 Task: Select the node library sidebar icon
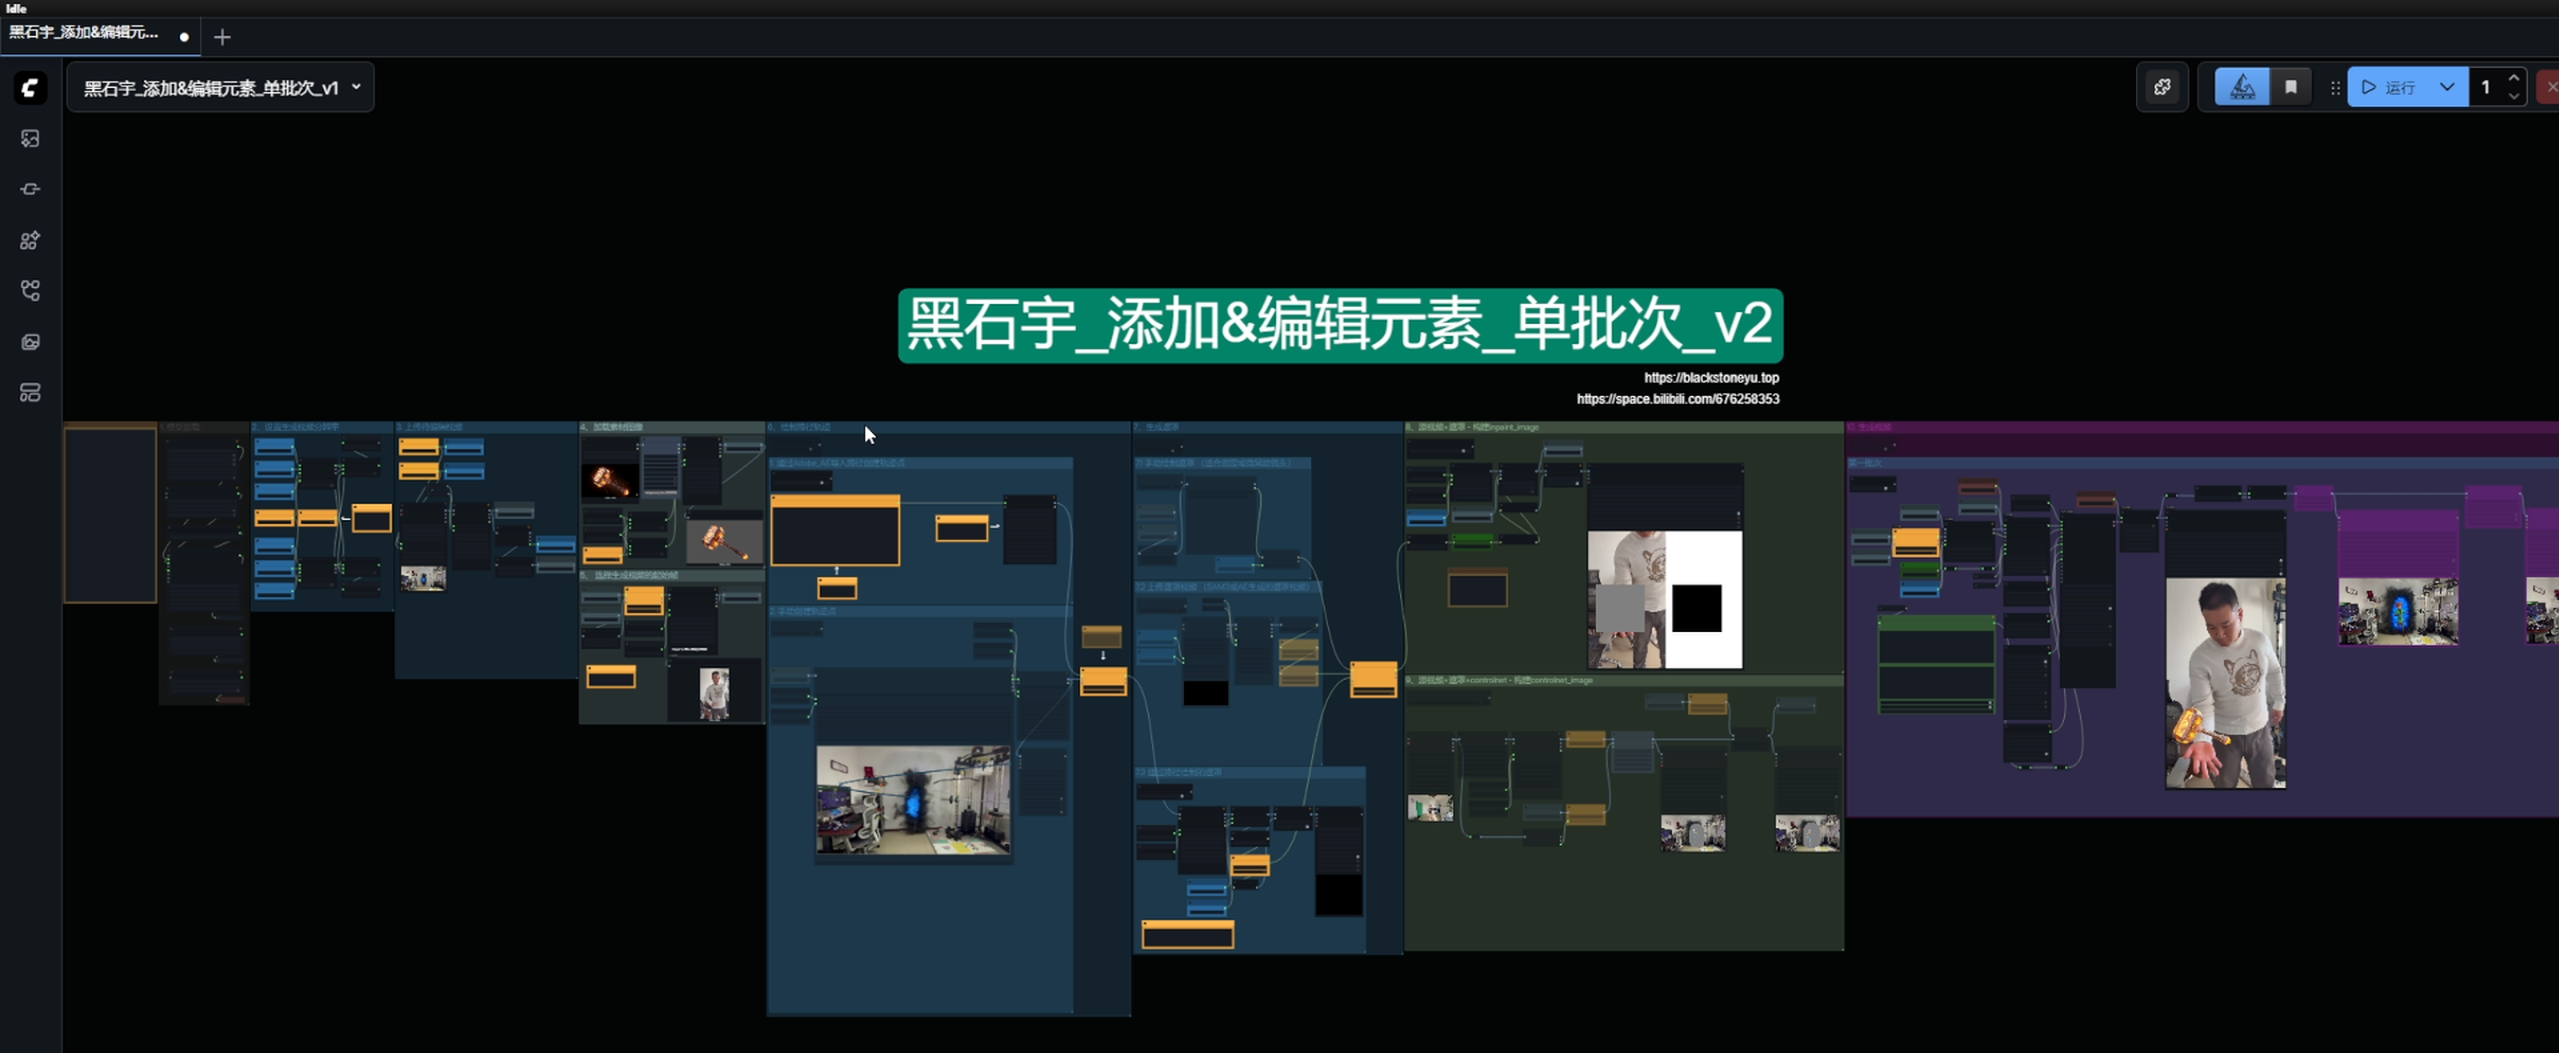(29, 240)
